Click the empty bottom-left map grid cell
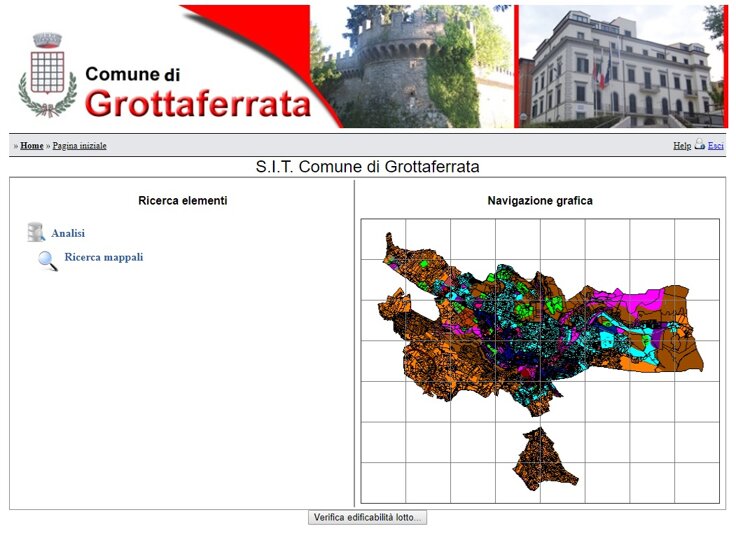 coord(383,482)
